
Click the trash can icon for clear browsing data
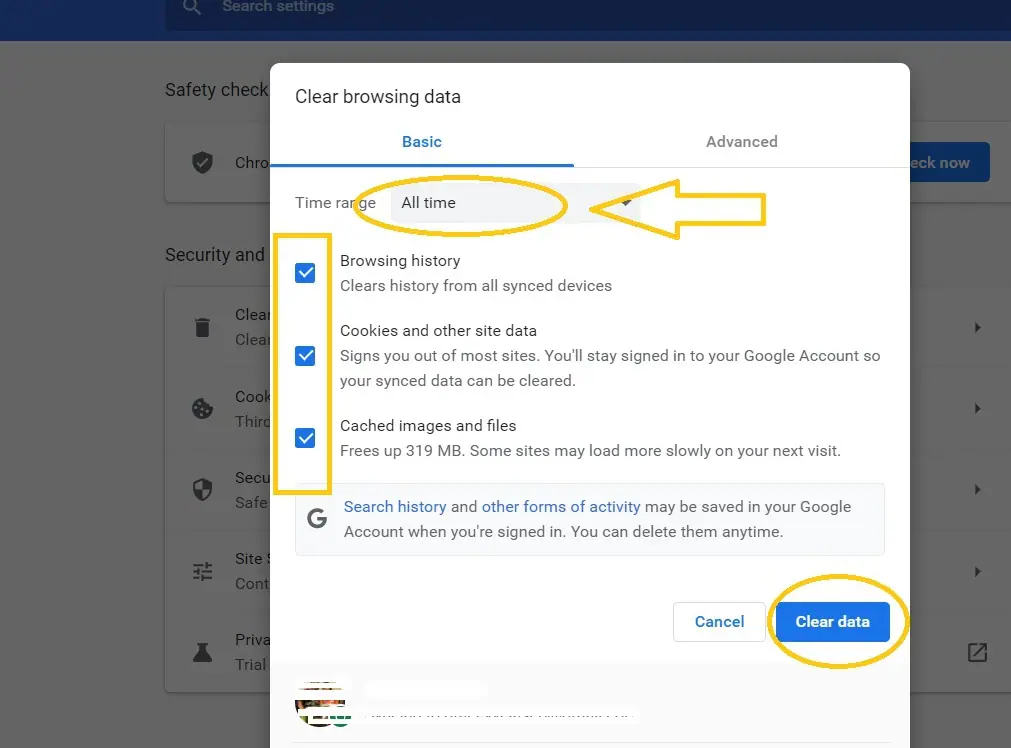click(202, 328)
